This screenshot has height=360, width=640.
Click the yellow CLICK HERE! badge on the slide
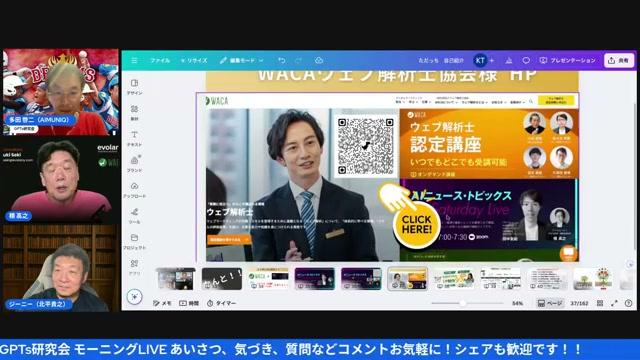tap(416, 225)
